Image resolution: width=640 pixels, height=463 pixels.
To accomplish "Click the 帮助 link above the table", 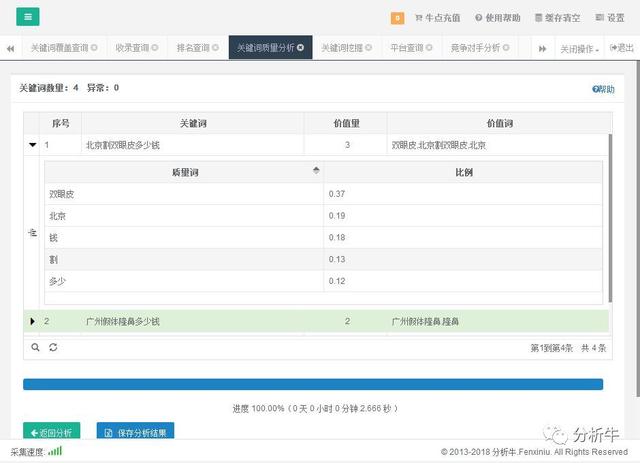I will click(603, 89).
